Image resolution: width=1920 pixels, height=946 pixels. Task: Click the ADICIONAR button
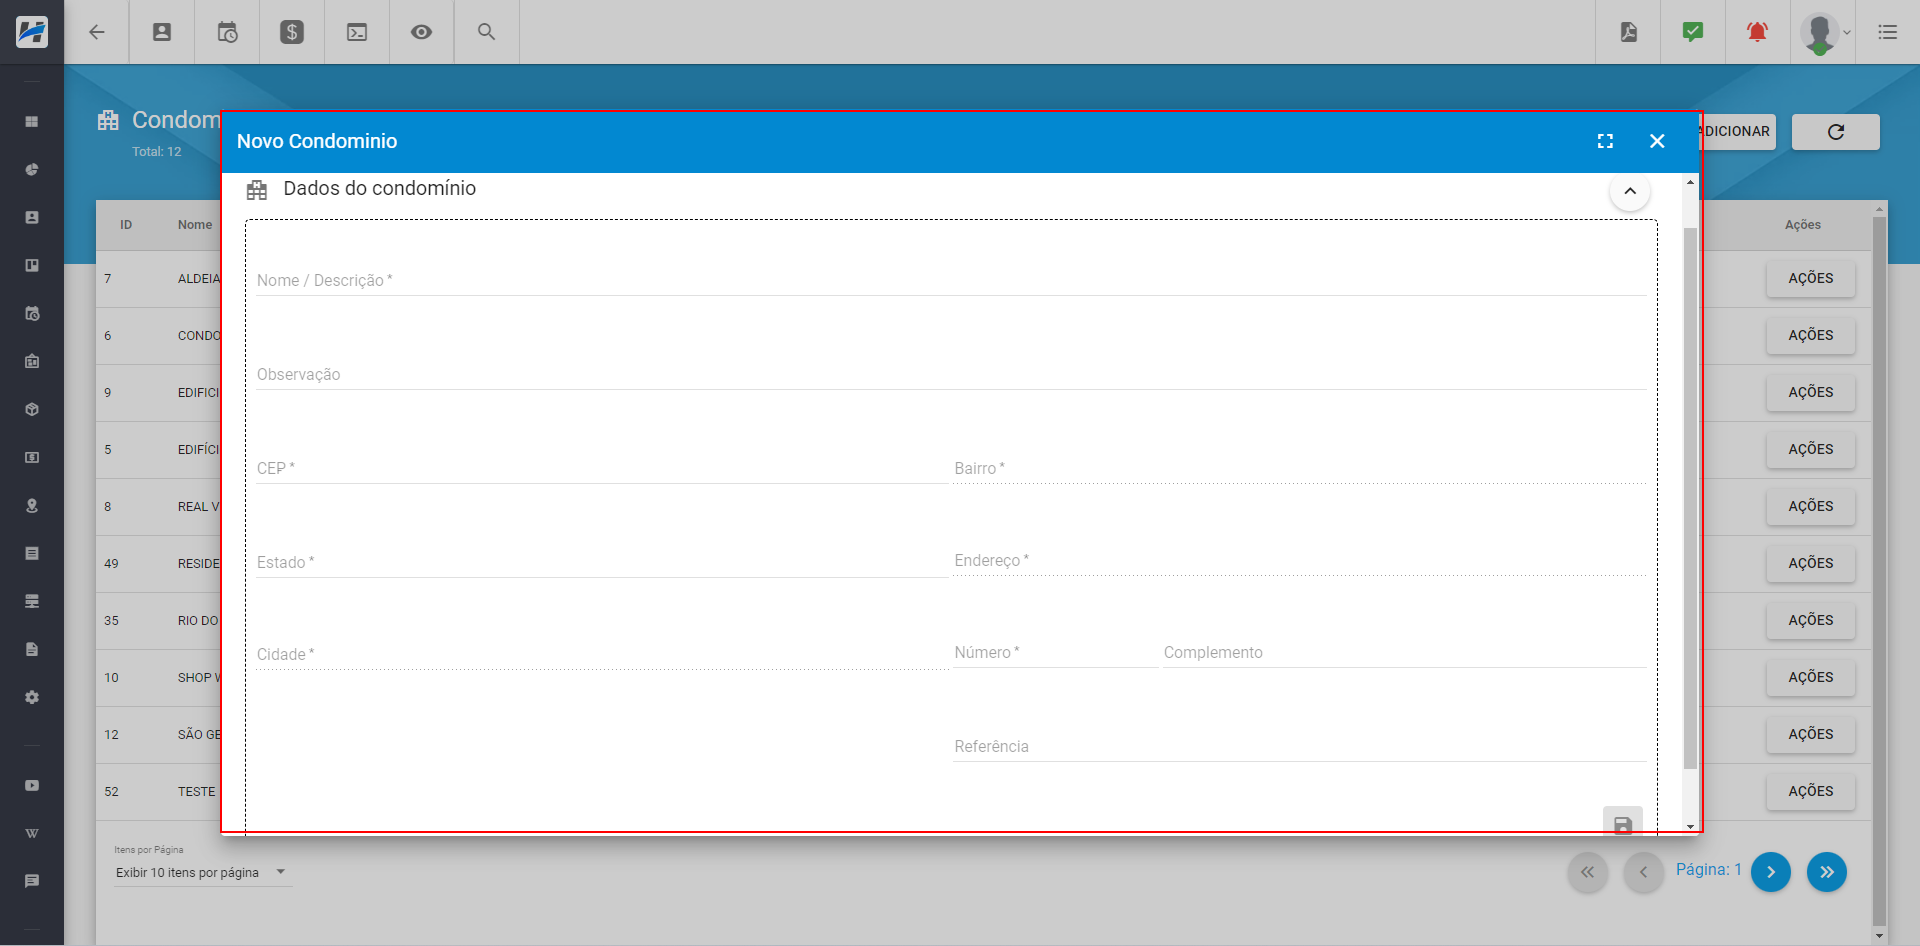pyautogui.click(x=1738, y=132)
